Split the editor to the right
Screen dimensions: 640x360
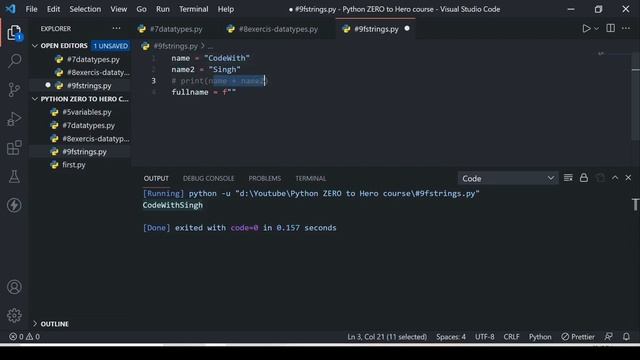coord(611,28)
